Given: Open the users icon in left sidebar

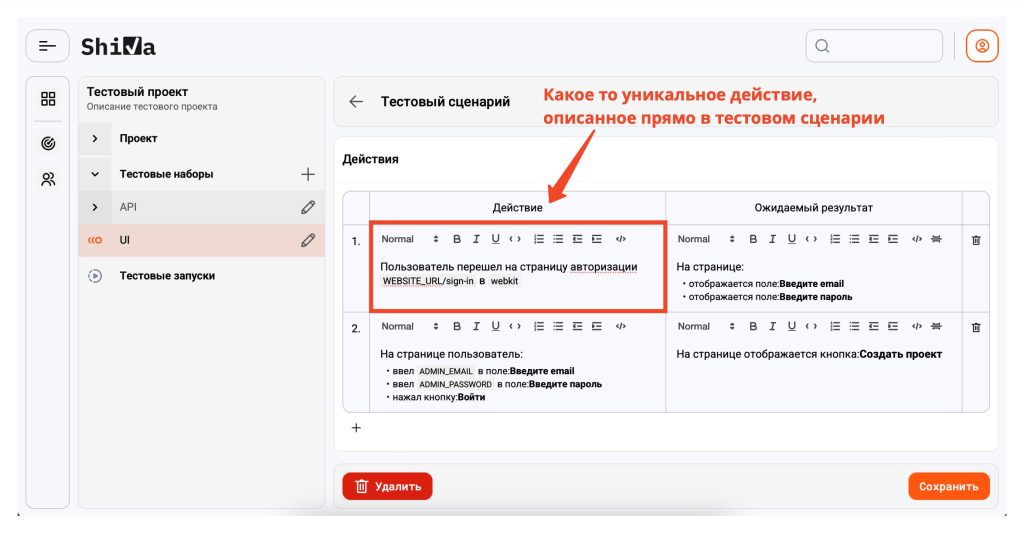Looking at the screenshot, I should click(x=48, y=180).
